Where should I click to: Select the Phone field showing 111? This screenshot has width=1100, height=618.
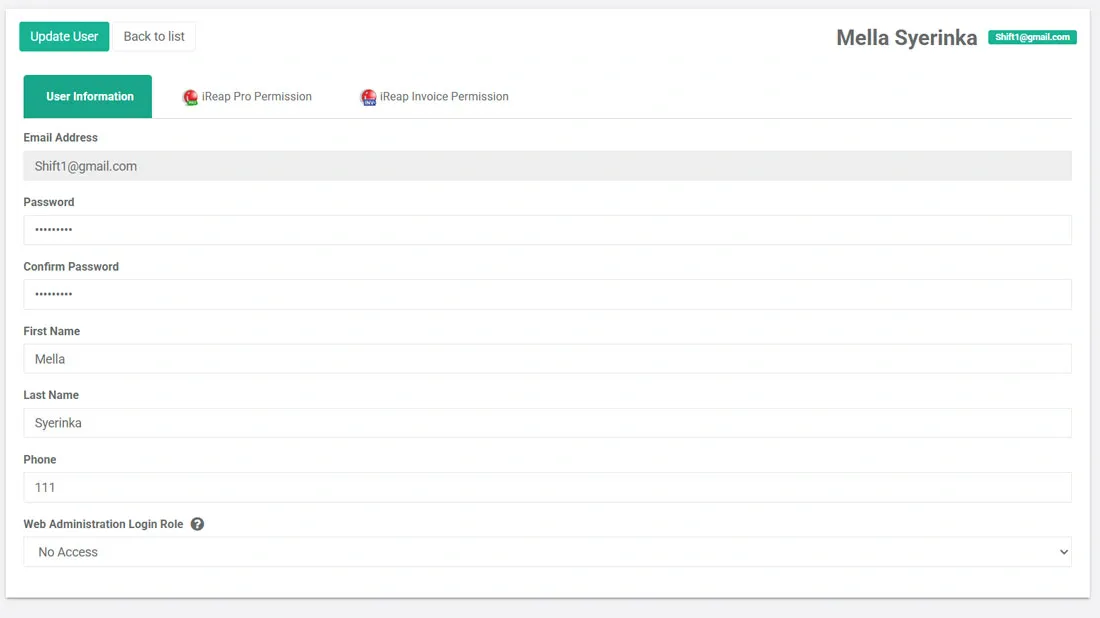point(548,487)
